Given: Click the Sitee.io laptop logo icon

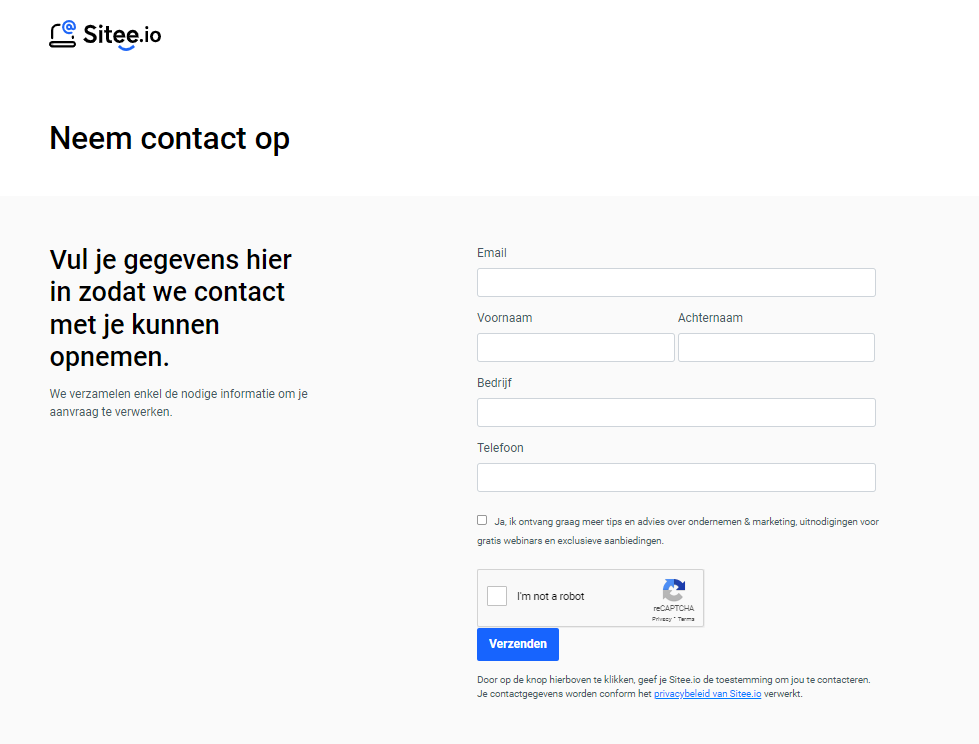Looking at the screenshot, I should [62, 34].
